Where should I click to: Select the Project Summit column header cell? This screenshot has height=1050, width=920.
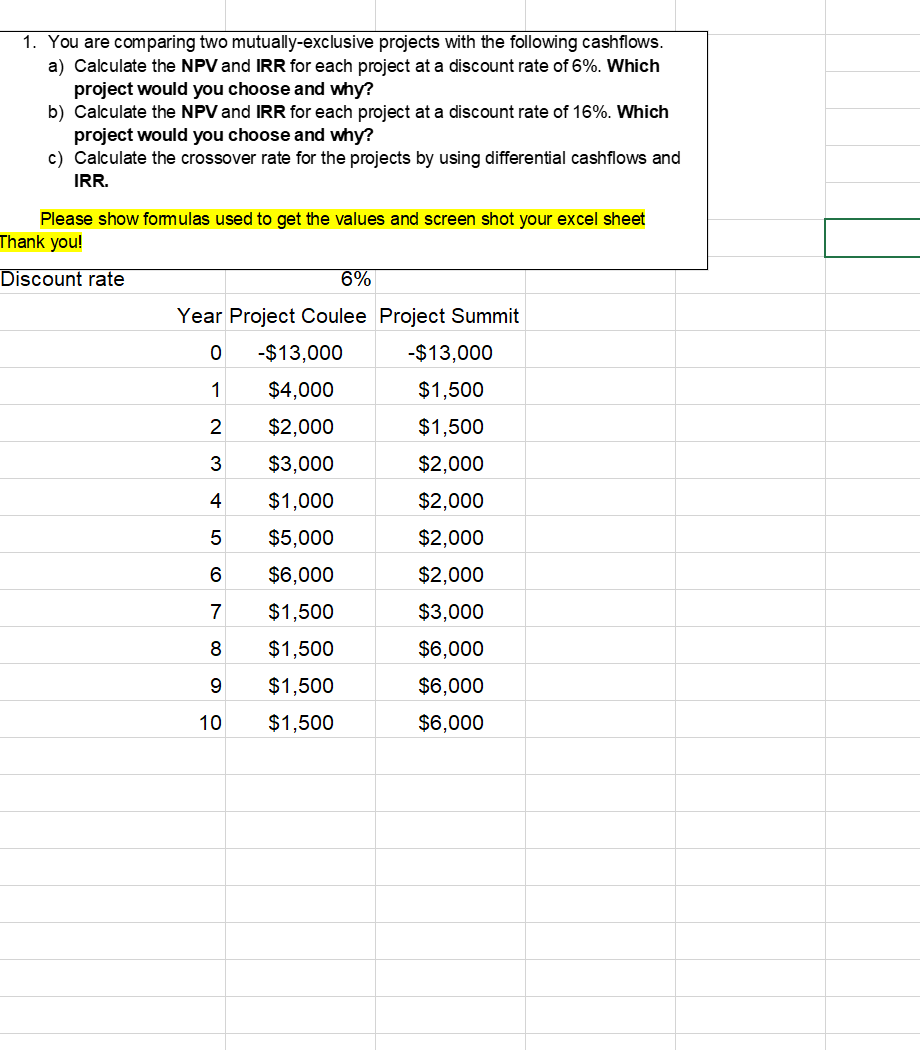(449, 316)
